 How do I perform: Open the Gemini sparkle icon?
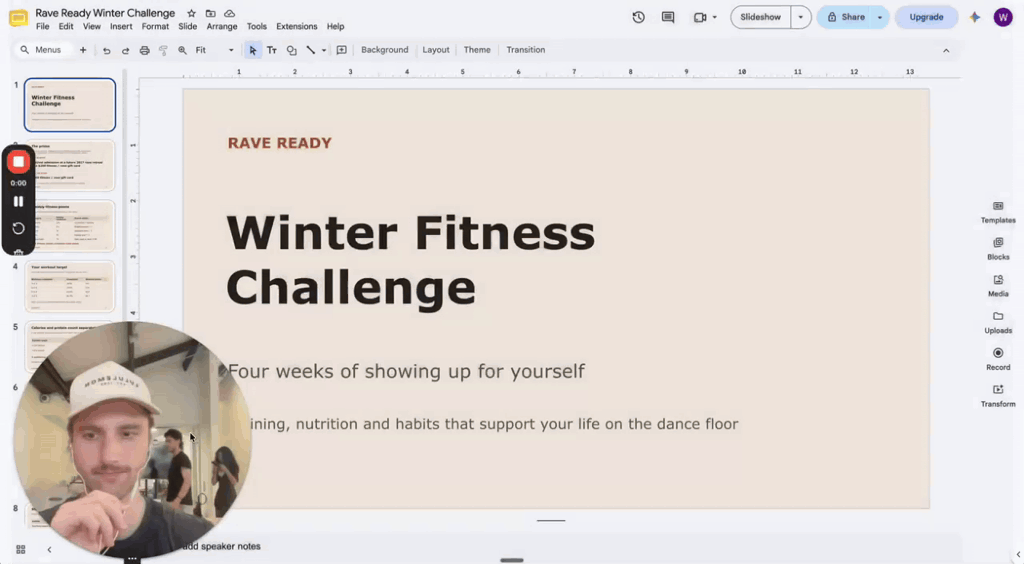(x=974, y=17)
